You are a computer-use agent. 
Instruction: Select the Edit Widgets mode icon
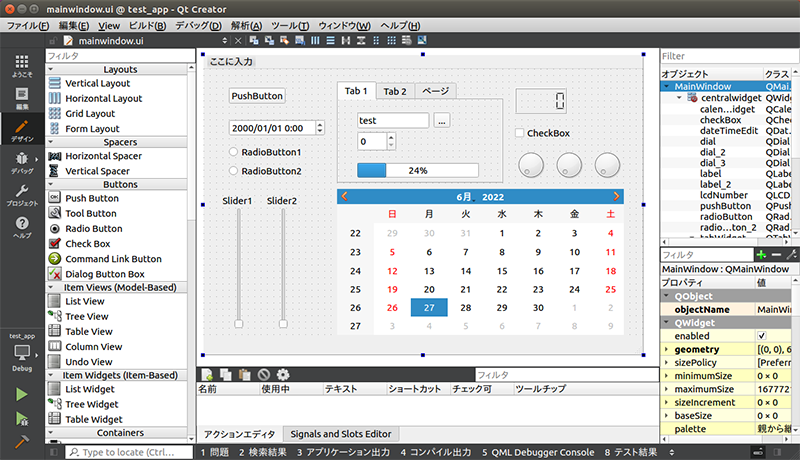[x=254, y=40]
